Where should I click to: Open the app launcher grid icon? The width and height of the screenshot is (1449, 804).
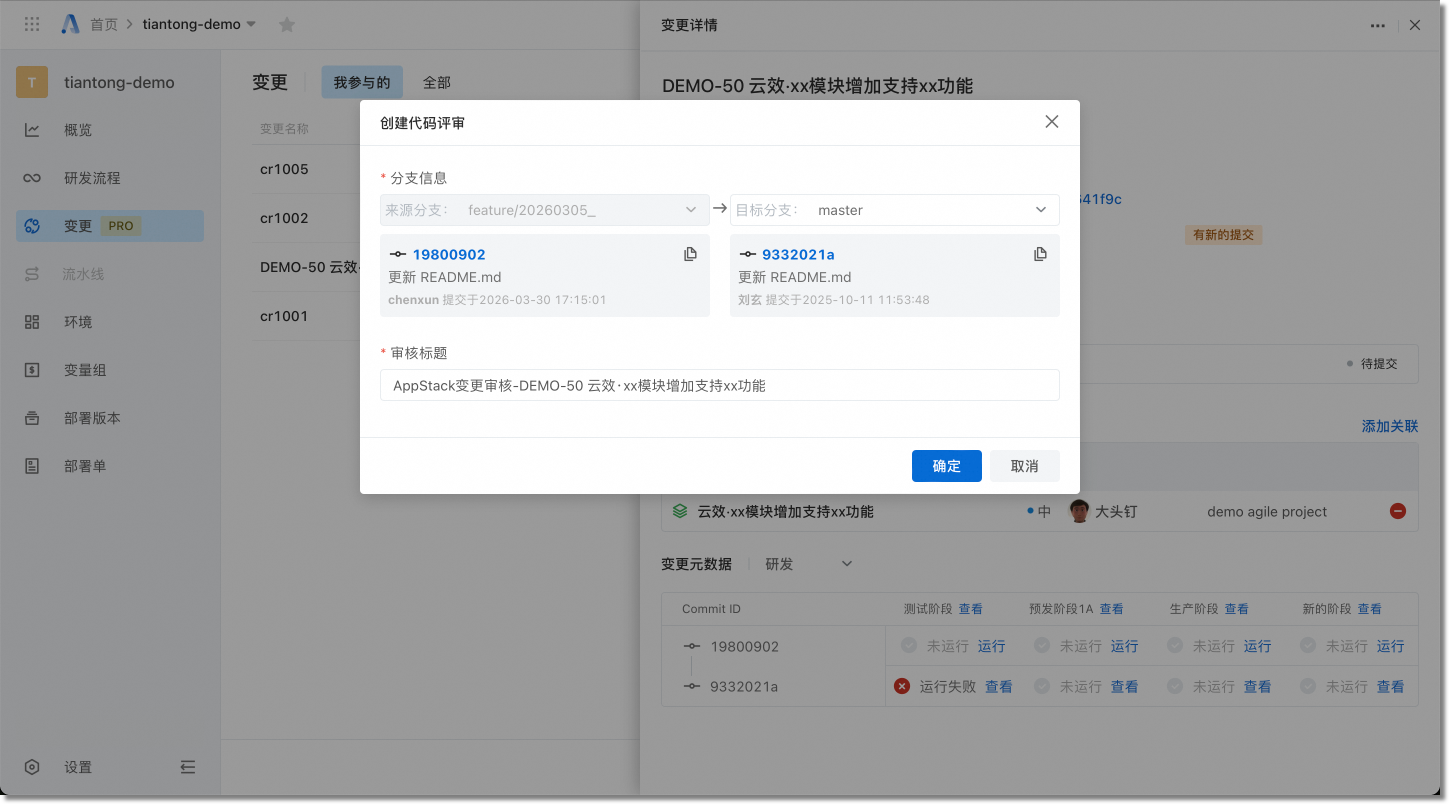(x=32, y=24)
